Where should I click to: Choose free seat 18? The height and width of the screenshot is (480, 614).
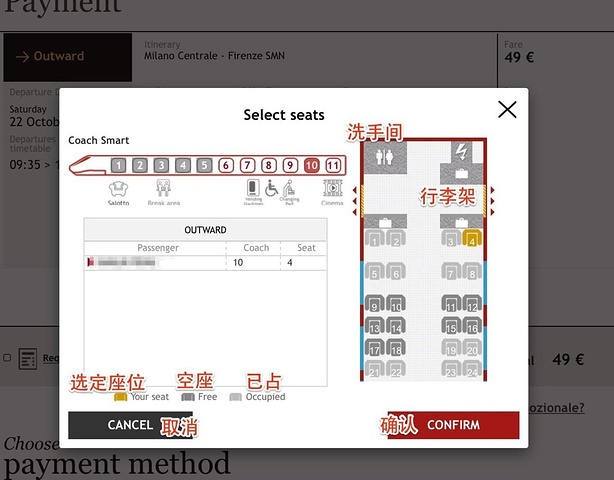396,349
